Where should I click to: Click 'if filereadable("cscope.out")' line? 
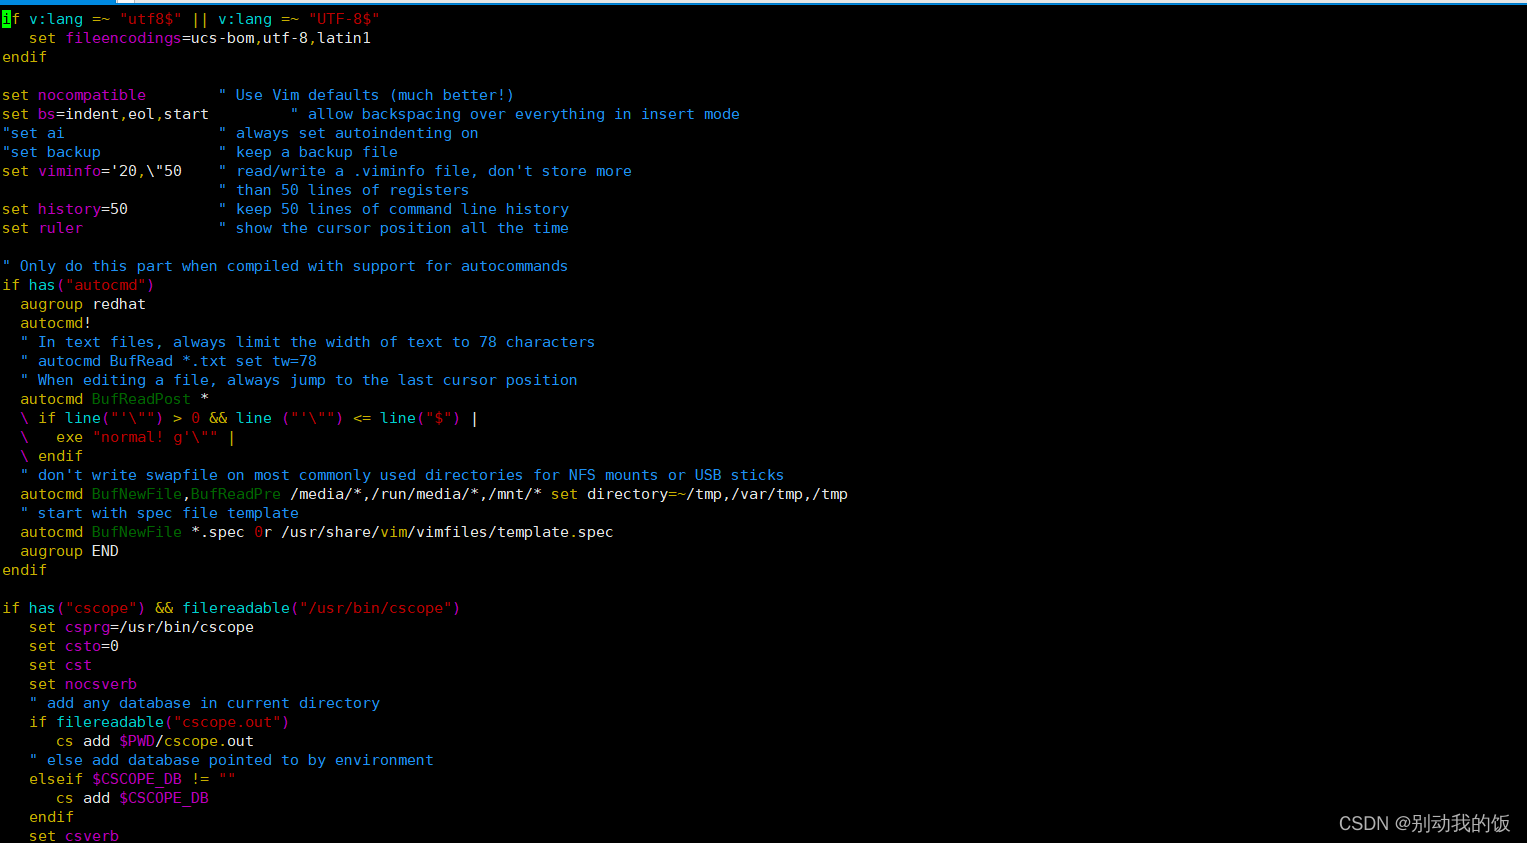(x=159, y=722)
